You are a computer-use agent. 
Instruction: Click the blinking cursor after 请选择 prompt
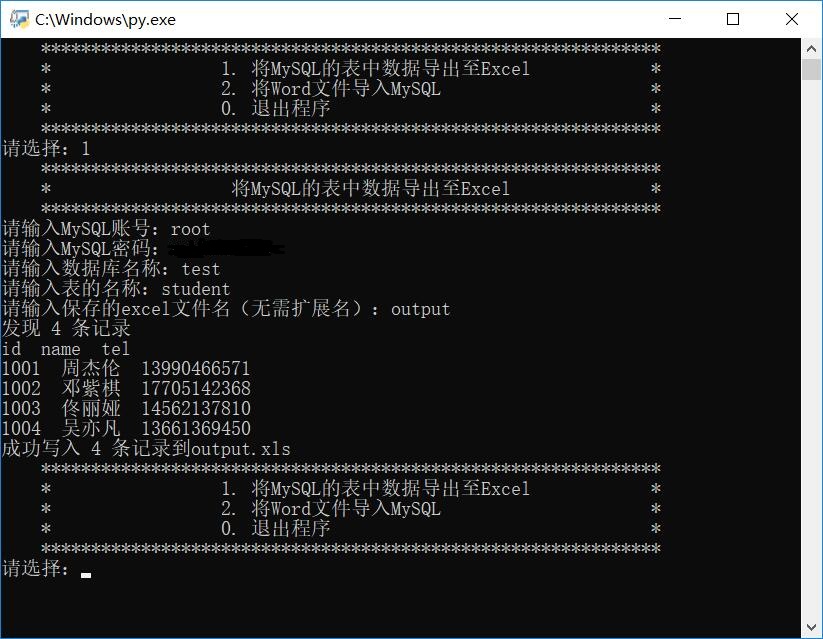[84, 573]
